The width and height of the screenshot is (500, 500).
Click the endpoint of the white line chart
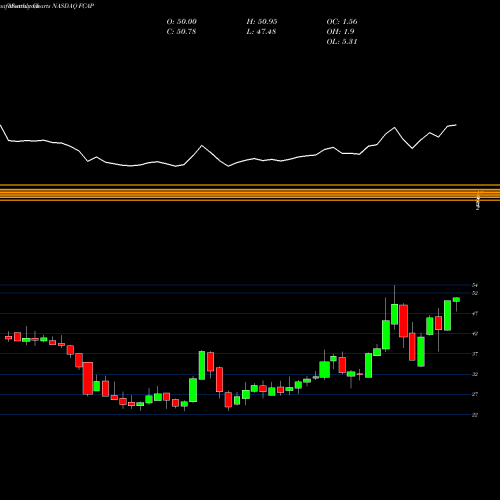point(456,125)
